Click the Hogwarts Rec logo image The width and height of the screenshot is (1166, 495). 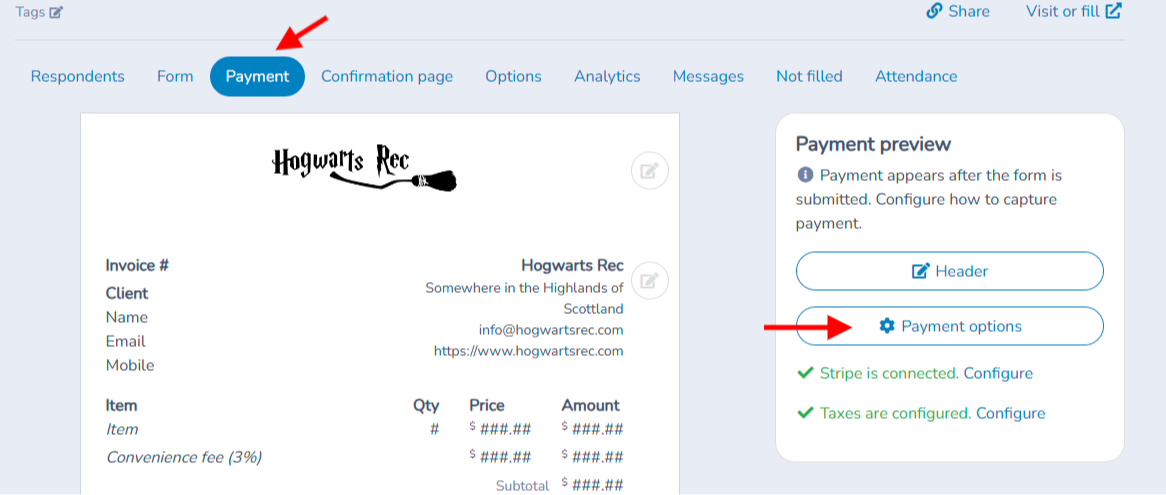point(364,168)
